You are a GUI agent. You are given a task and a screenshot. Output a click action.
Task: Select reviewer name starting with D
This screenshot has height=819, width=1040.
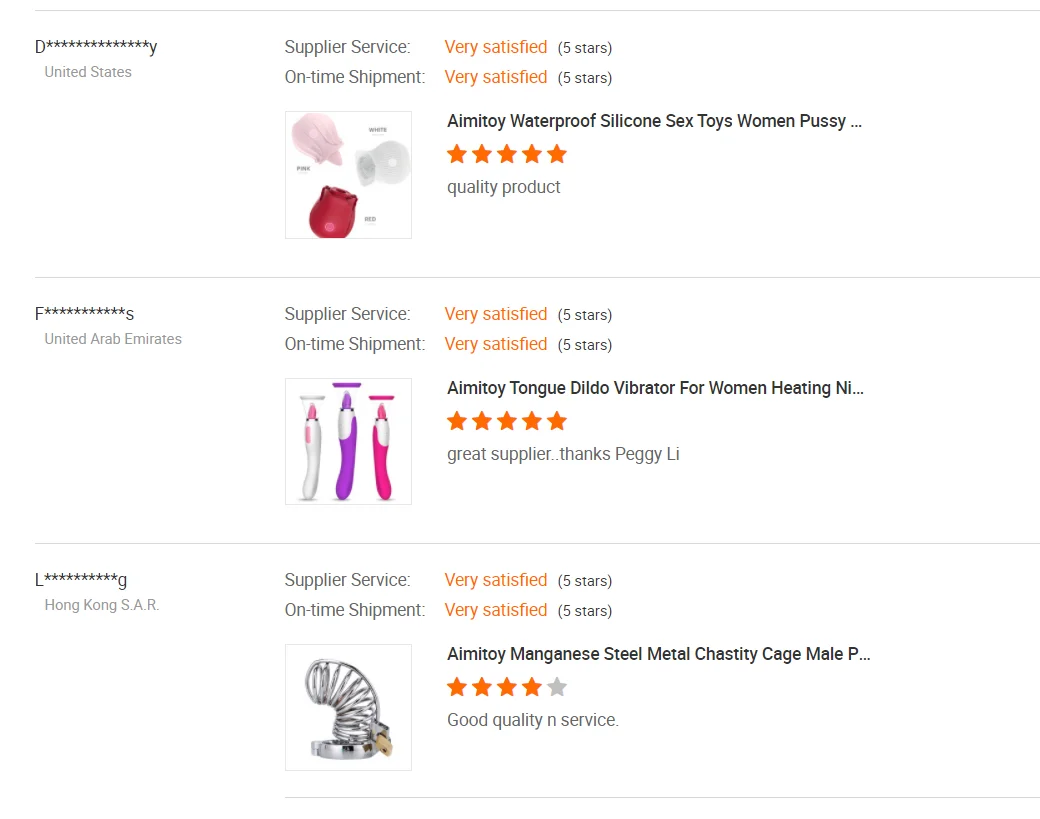tap(96, 47)
